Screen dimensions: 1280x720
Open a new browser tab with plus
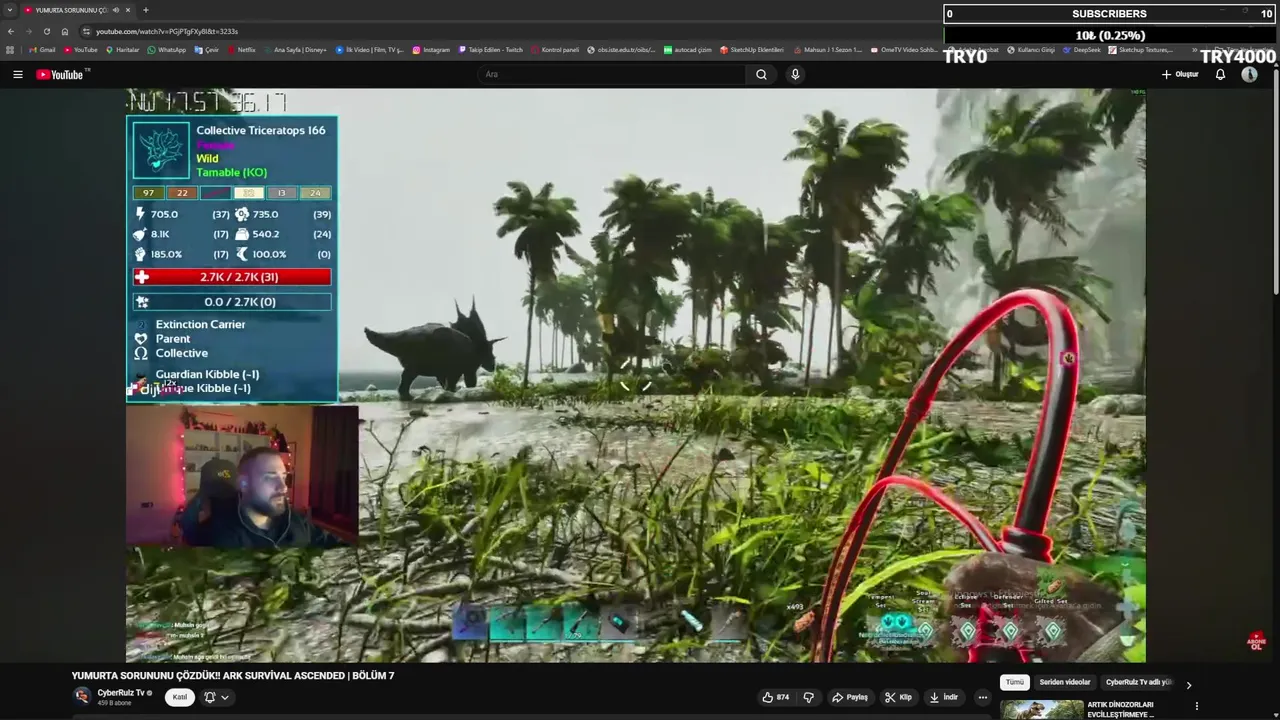click(x=145, y=10)
